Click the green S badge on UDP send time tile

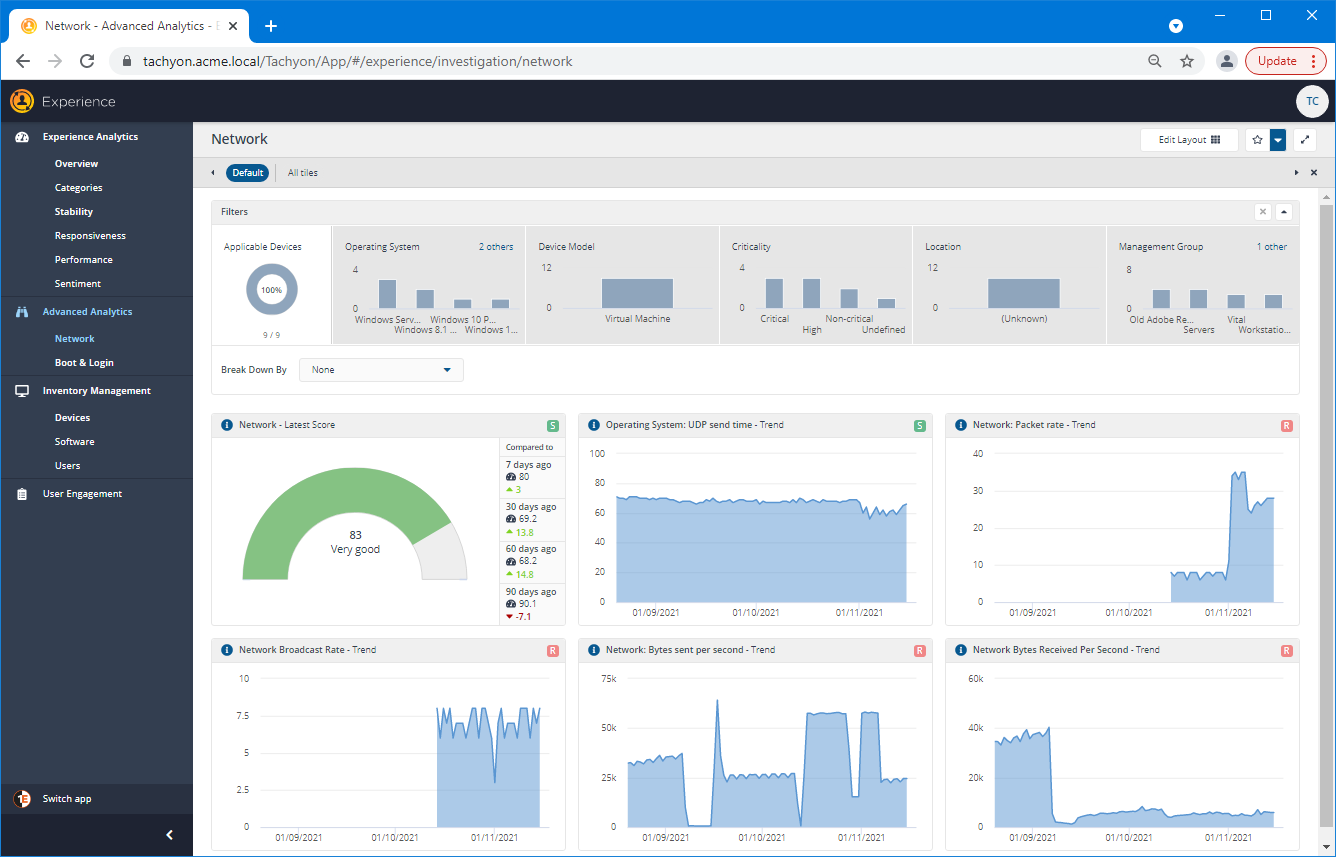(920, 426)
